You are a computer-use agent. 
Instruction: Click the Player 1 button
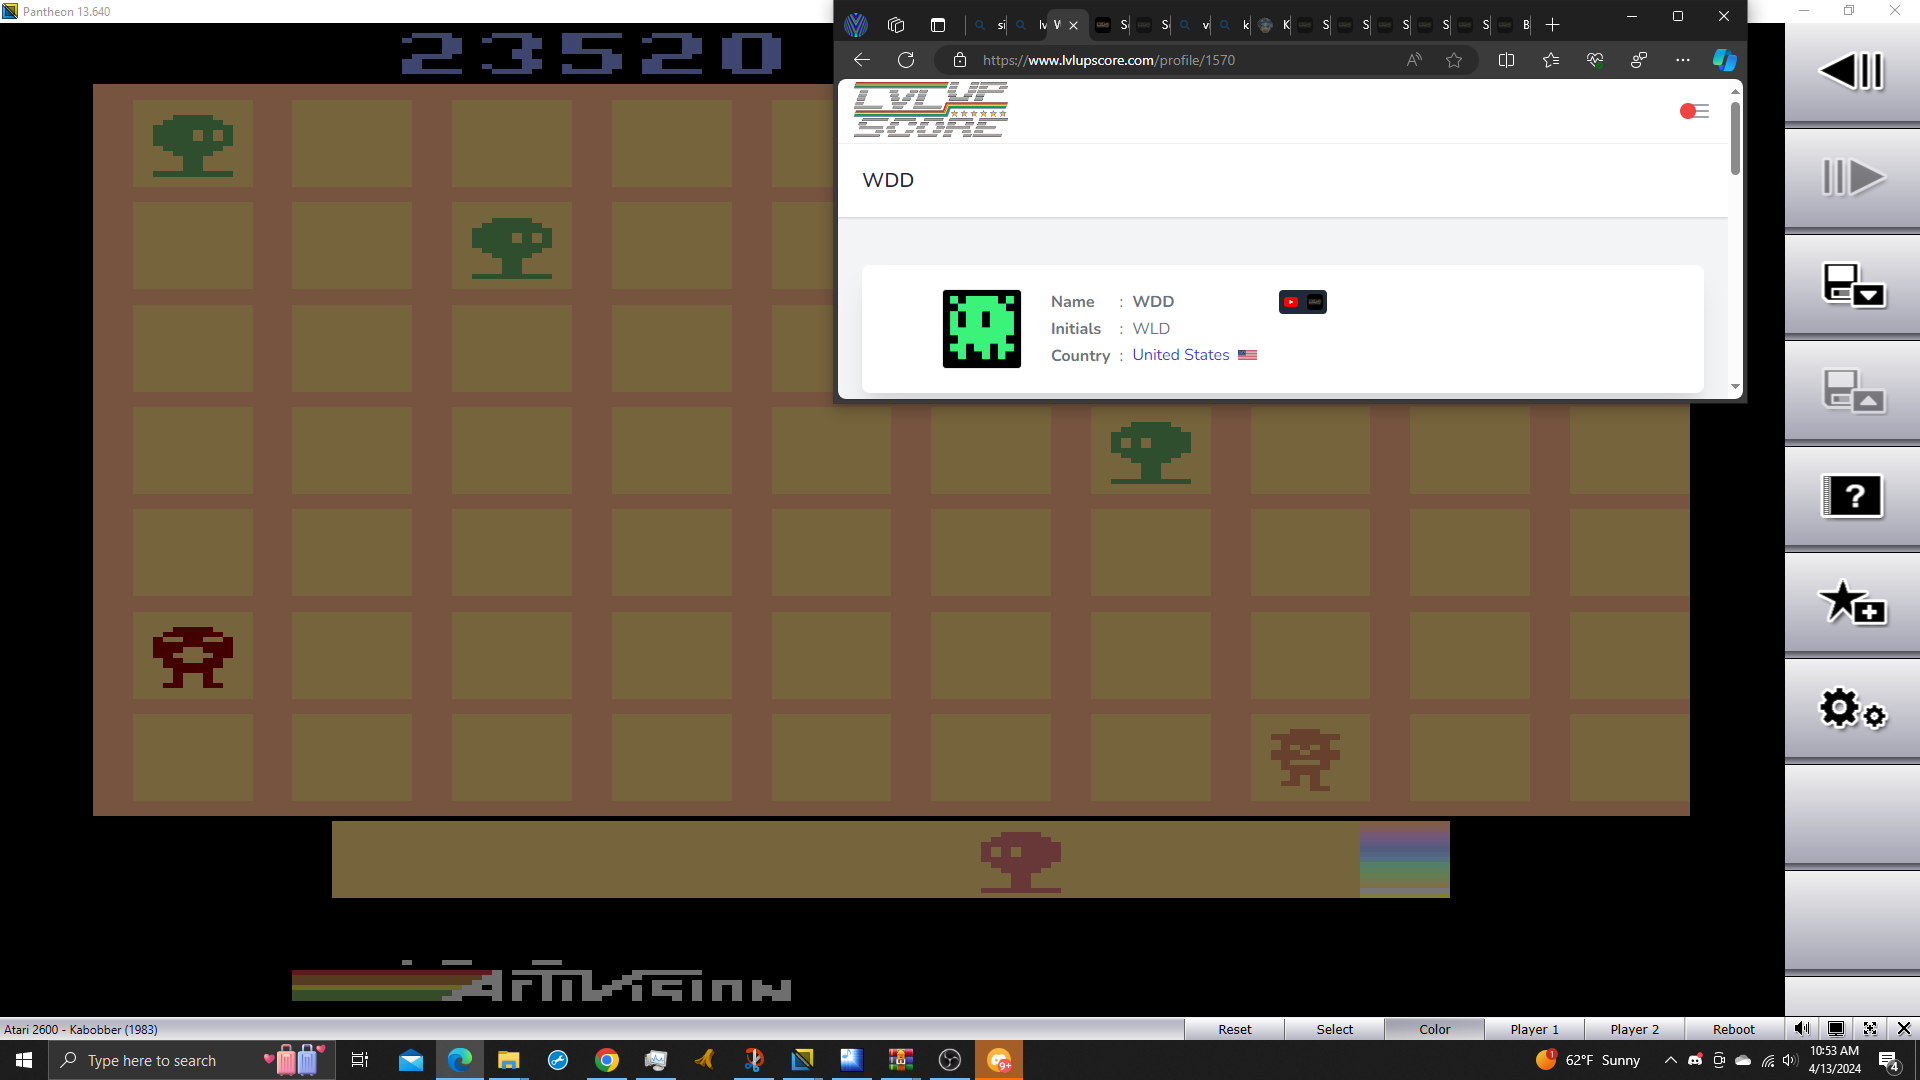point(1534,1029)
